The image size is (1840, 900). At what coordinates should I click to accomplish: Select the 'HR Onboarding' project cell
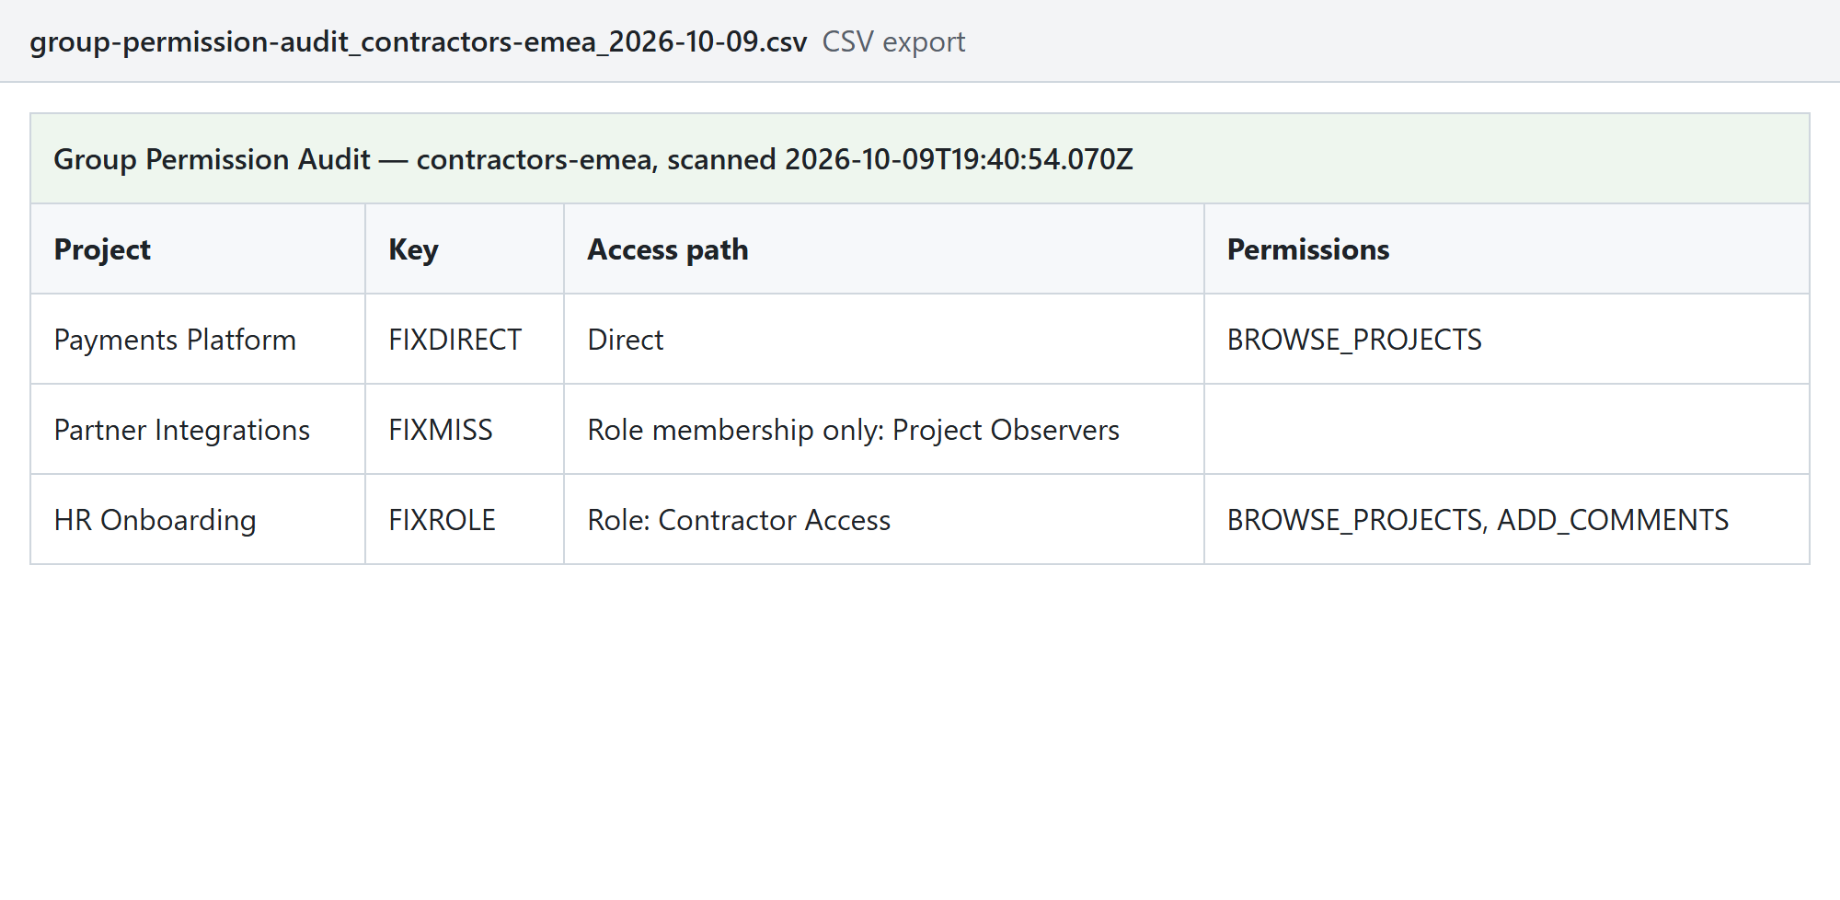198,519
